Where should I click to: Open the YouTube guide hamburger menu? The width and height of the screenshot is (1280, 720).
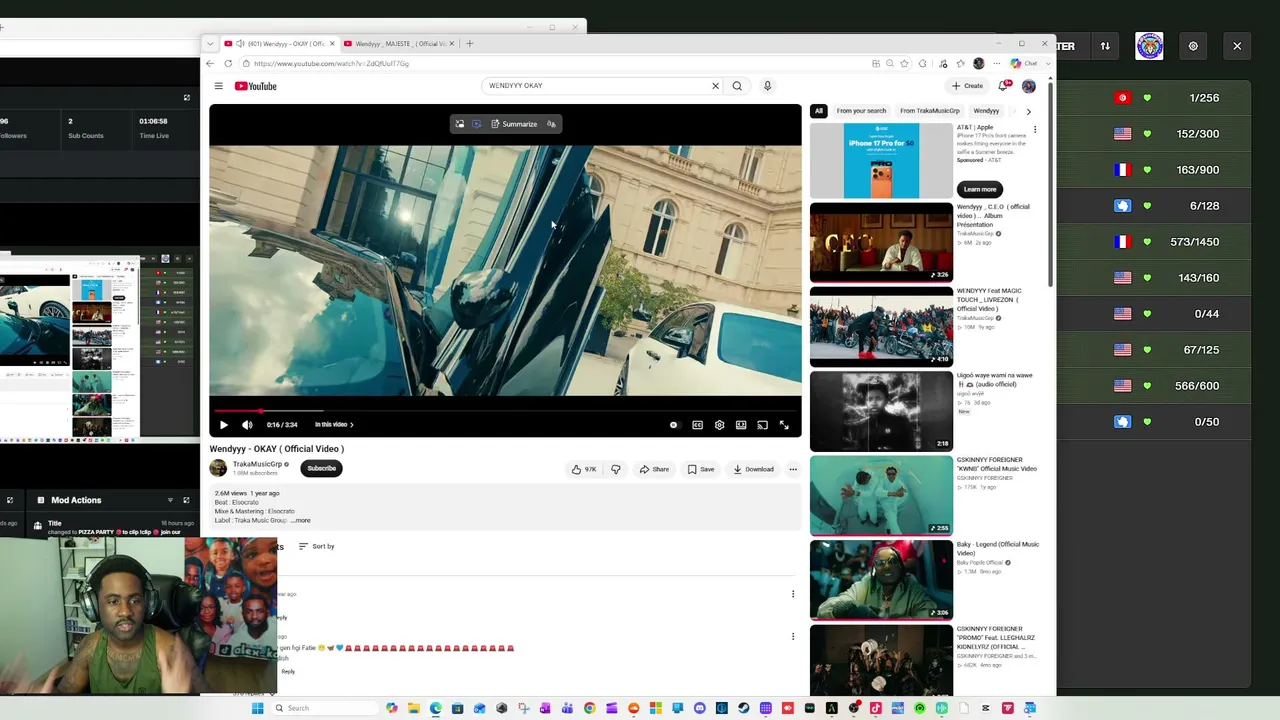(x=218, y=86)
